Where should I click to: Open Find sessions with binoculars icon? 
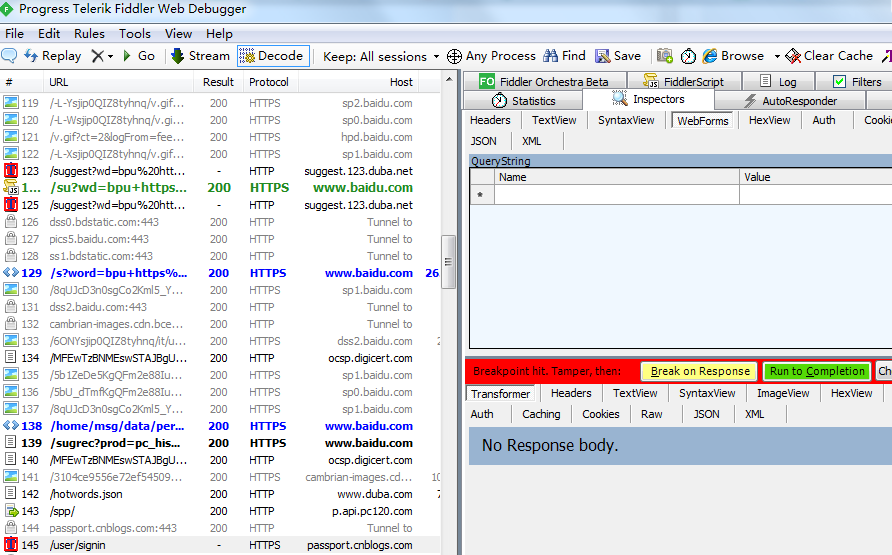564,56
